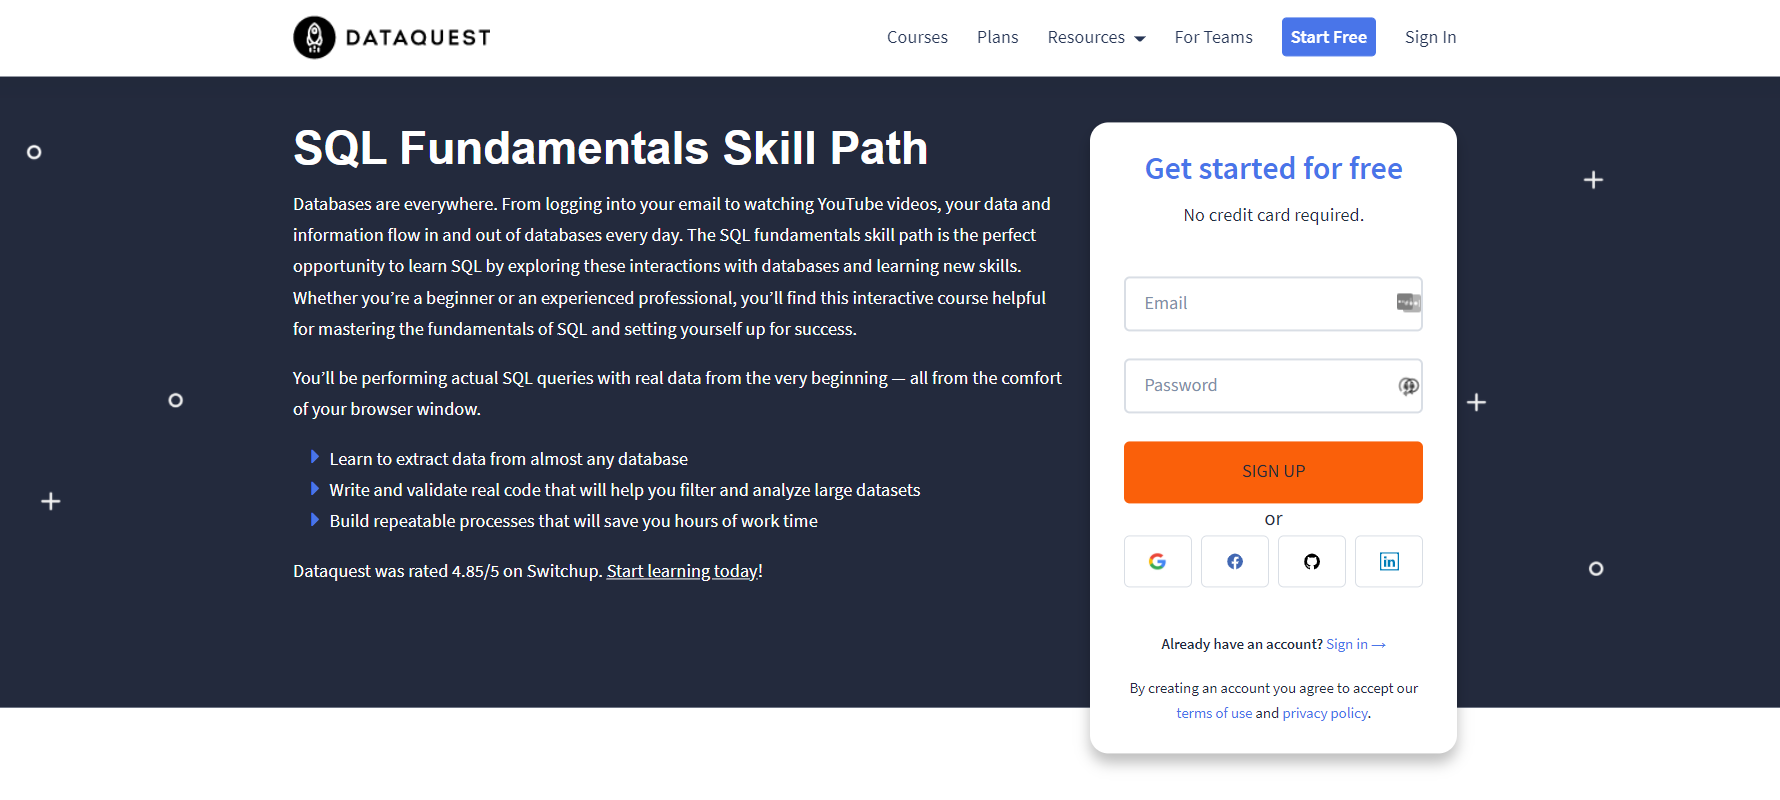Sign up with the GitHub icon
This screenshot has height=800, width=1780.
tap(1311, 561)
